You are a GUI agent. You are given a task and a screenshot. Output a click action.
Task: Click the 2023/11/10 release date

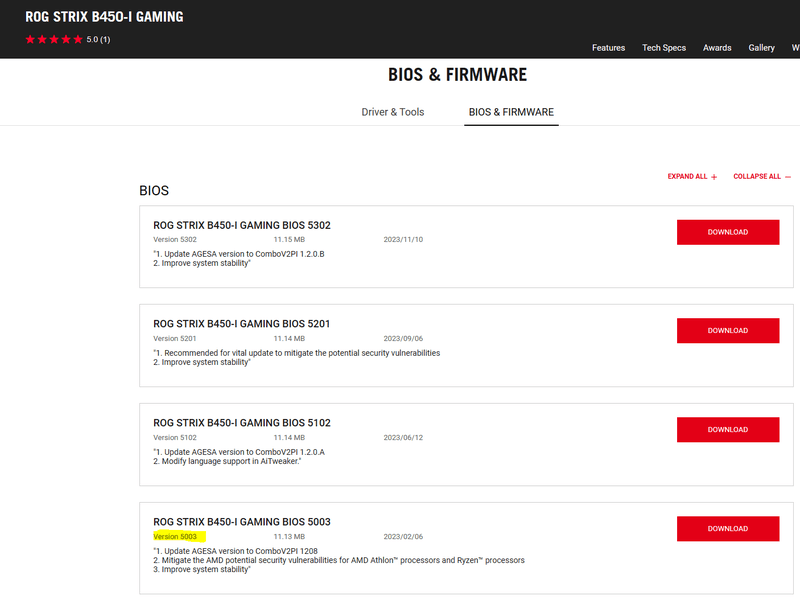[403, 239]
